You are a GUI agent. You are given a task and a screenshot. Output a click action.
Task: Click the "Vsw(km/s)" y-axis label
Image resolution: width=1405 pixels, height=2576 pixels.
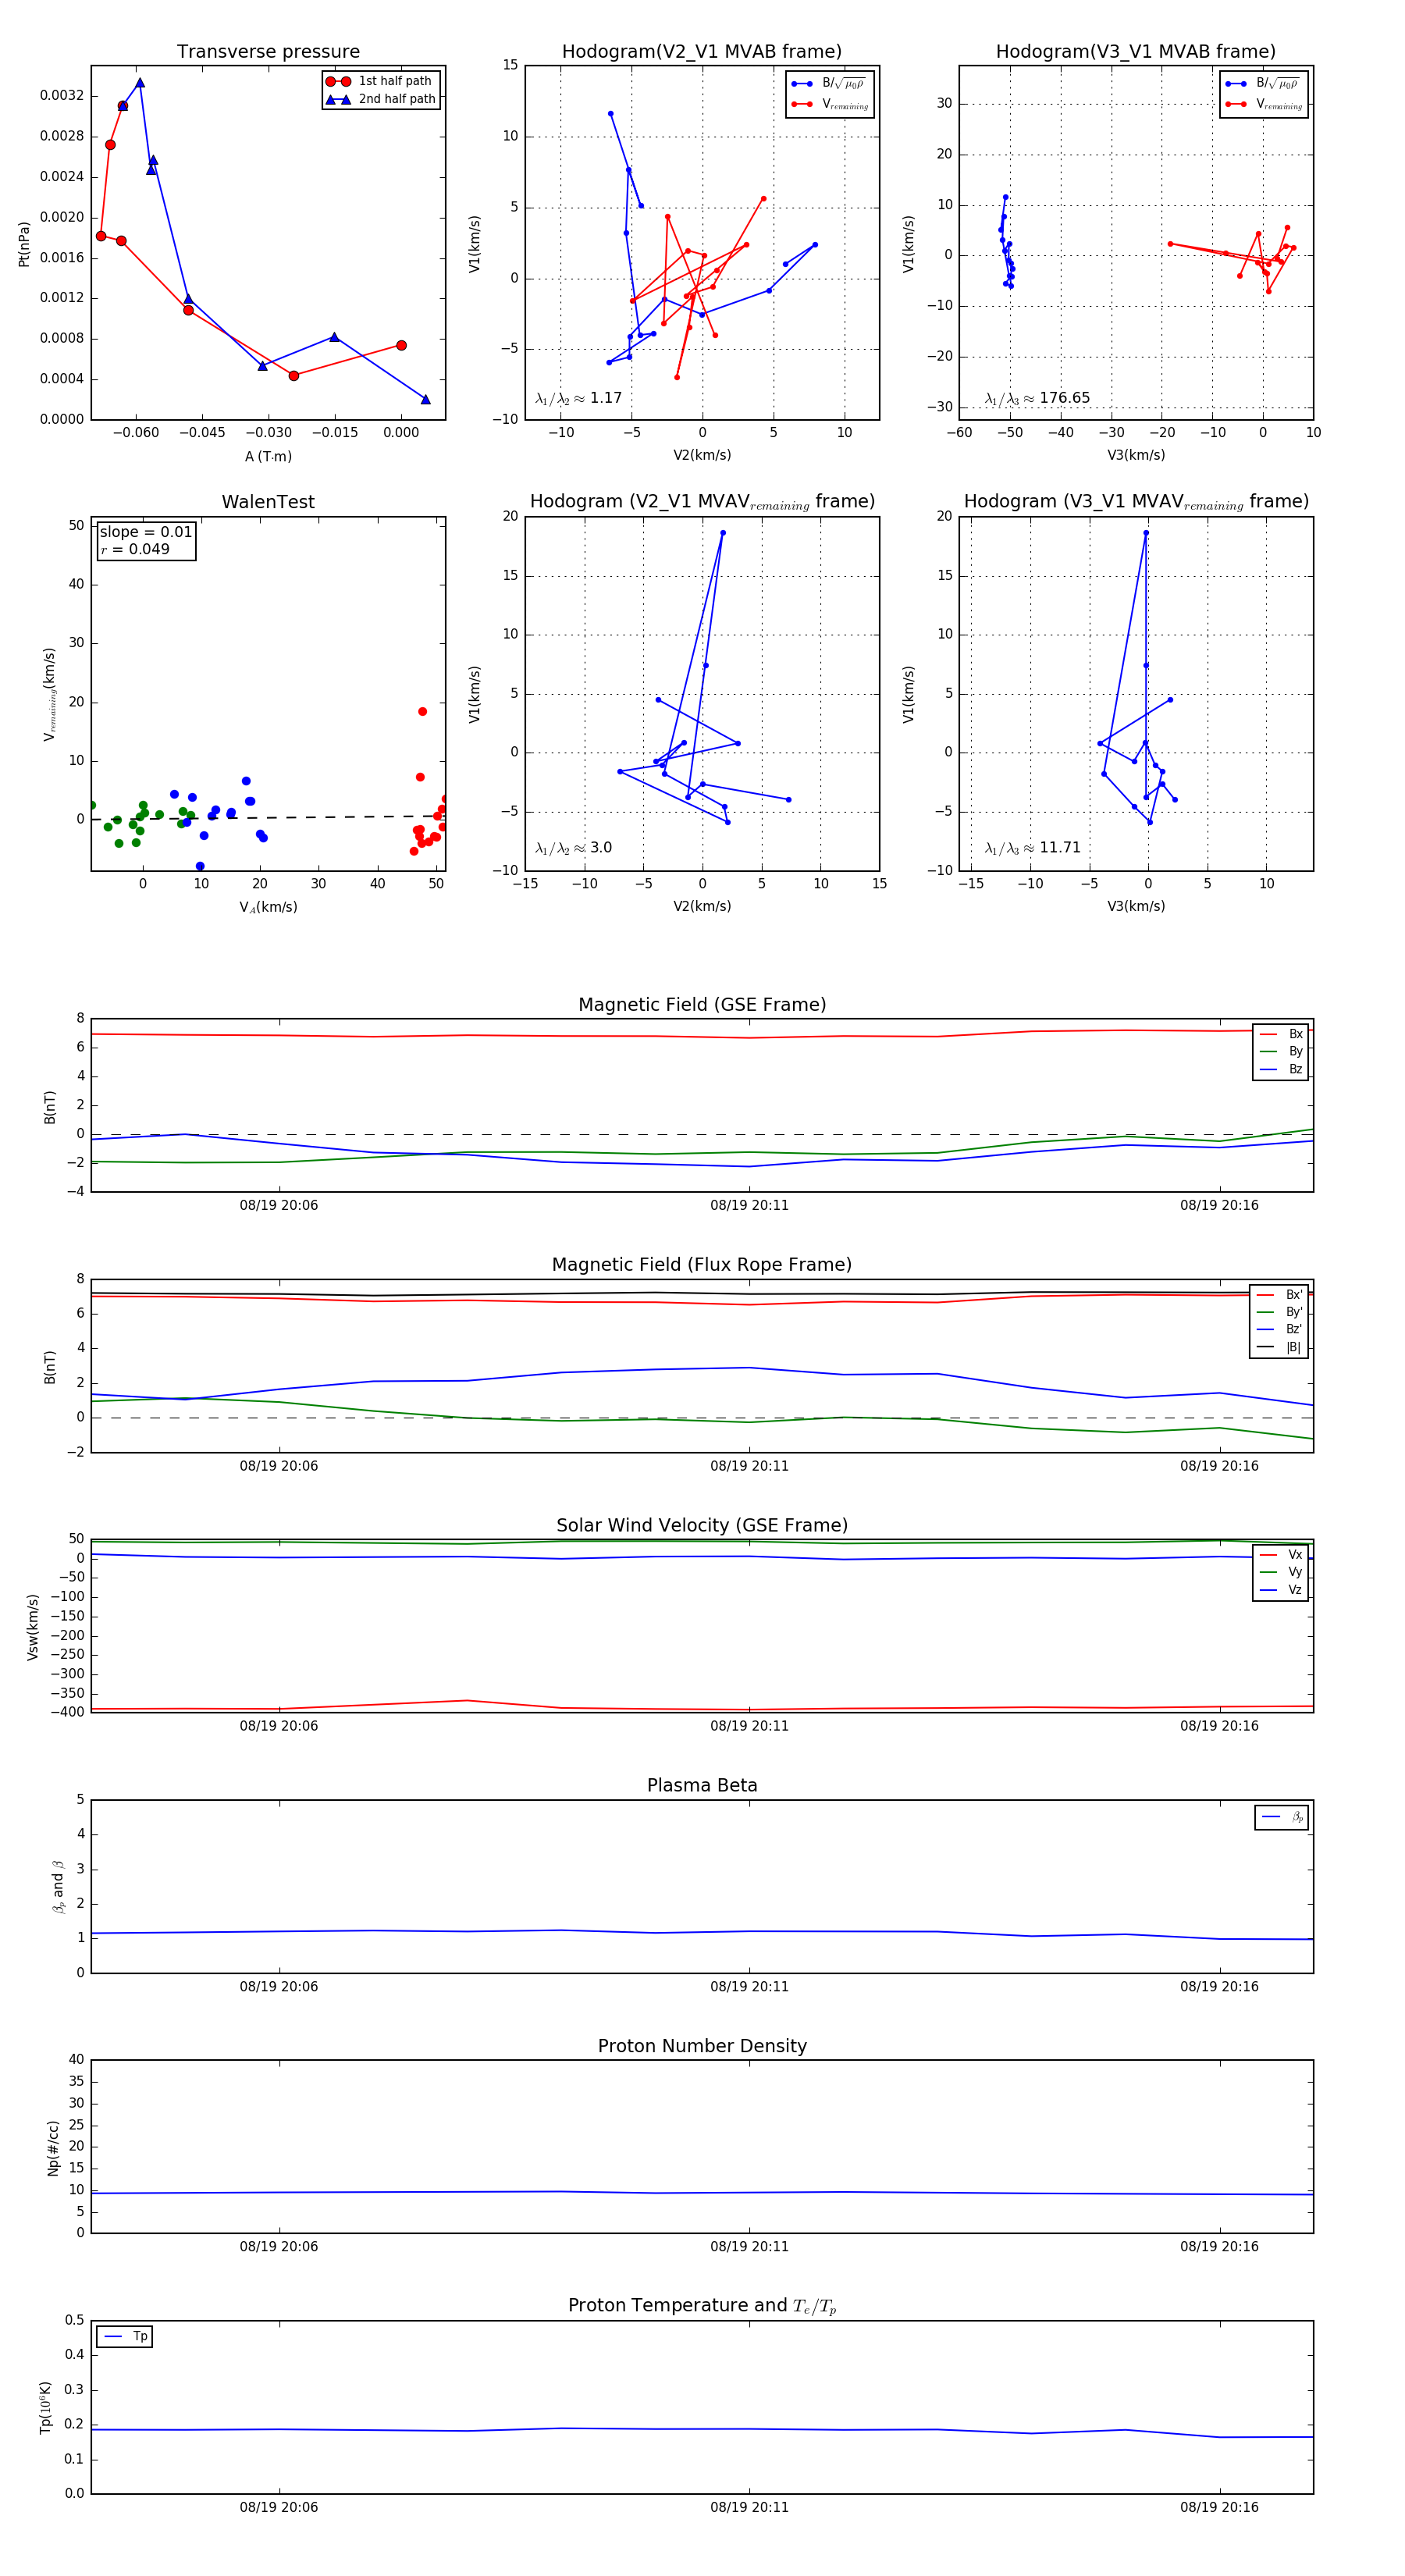coord(33,1628)
